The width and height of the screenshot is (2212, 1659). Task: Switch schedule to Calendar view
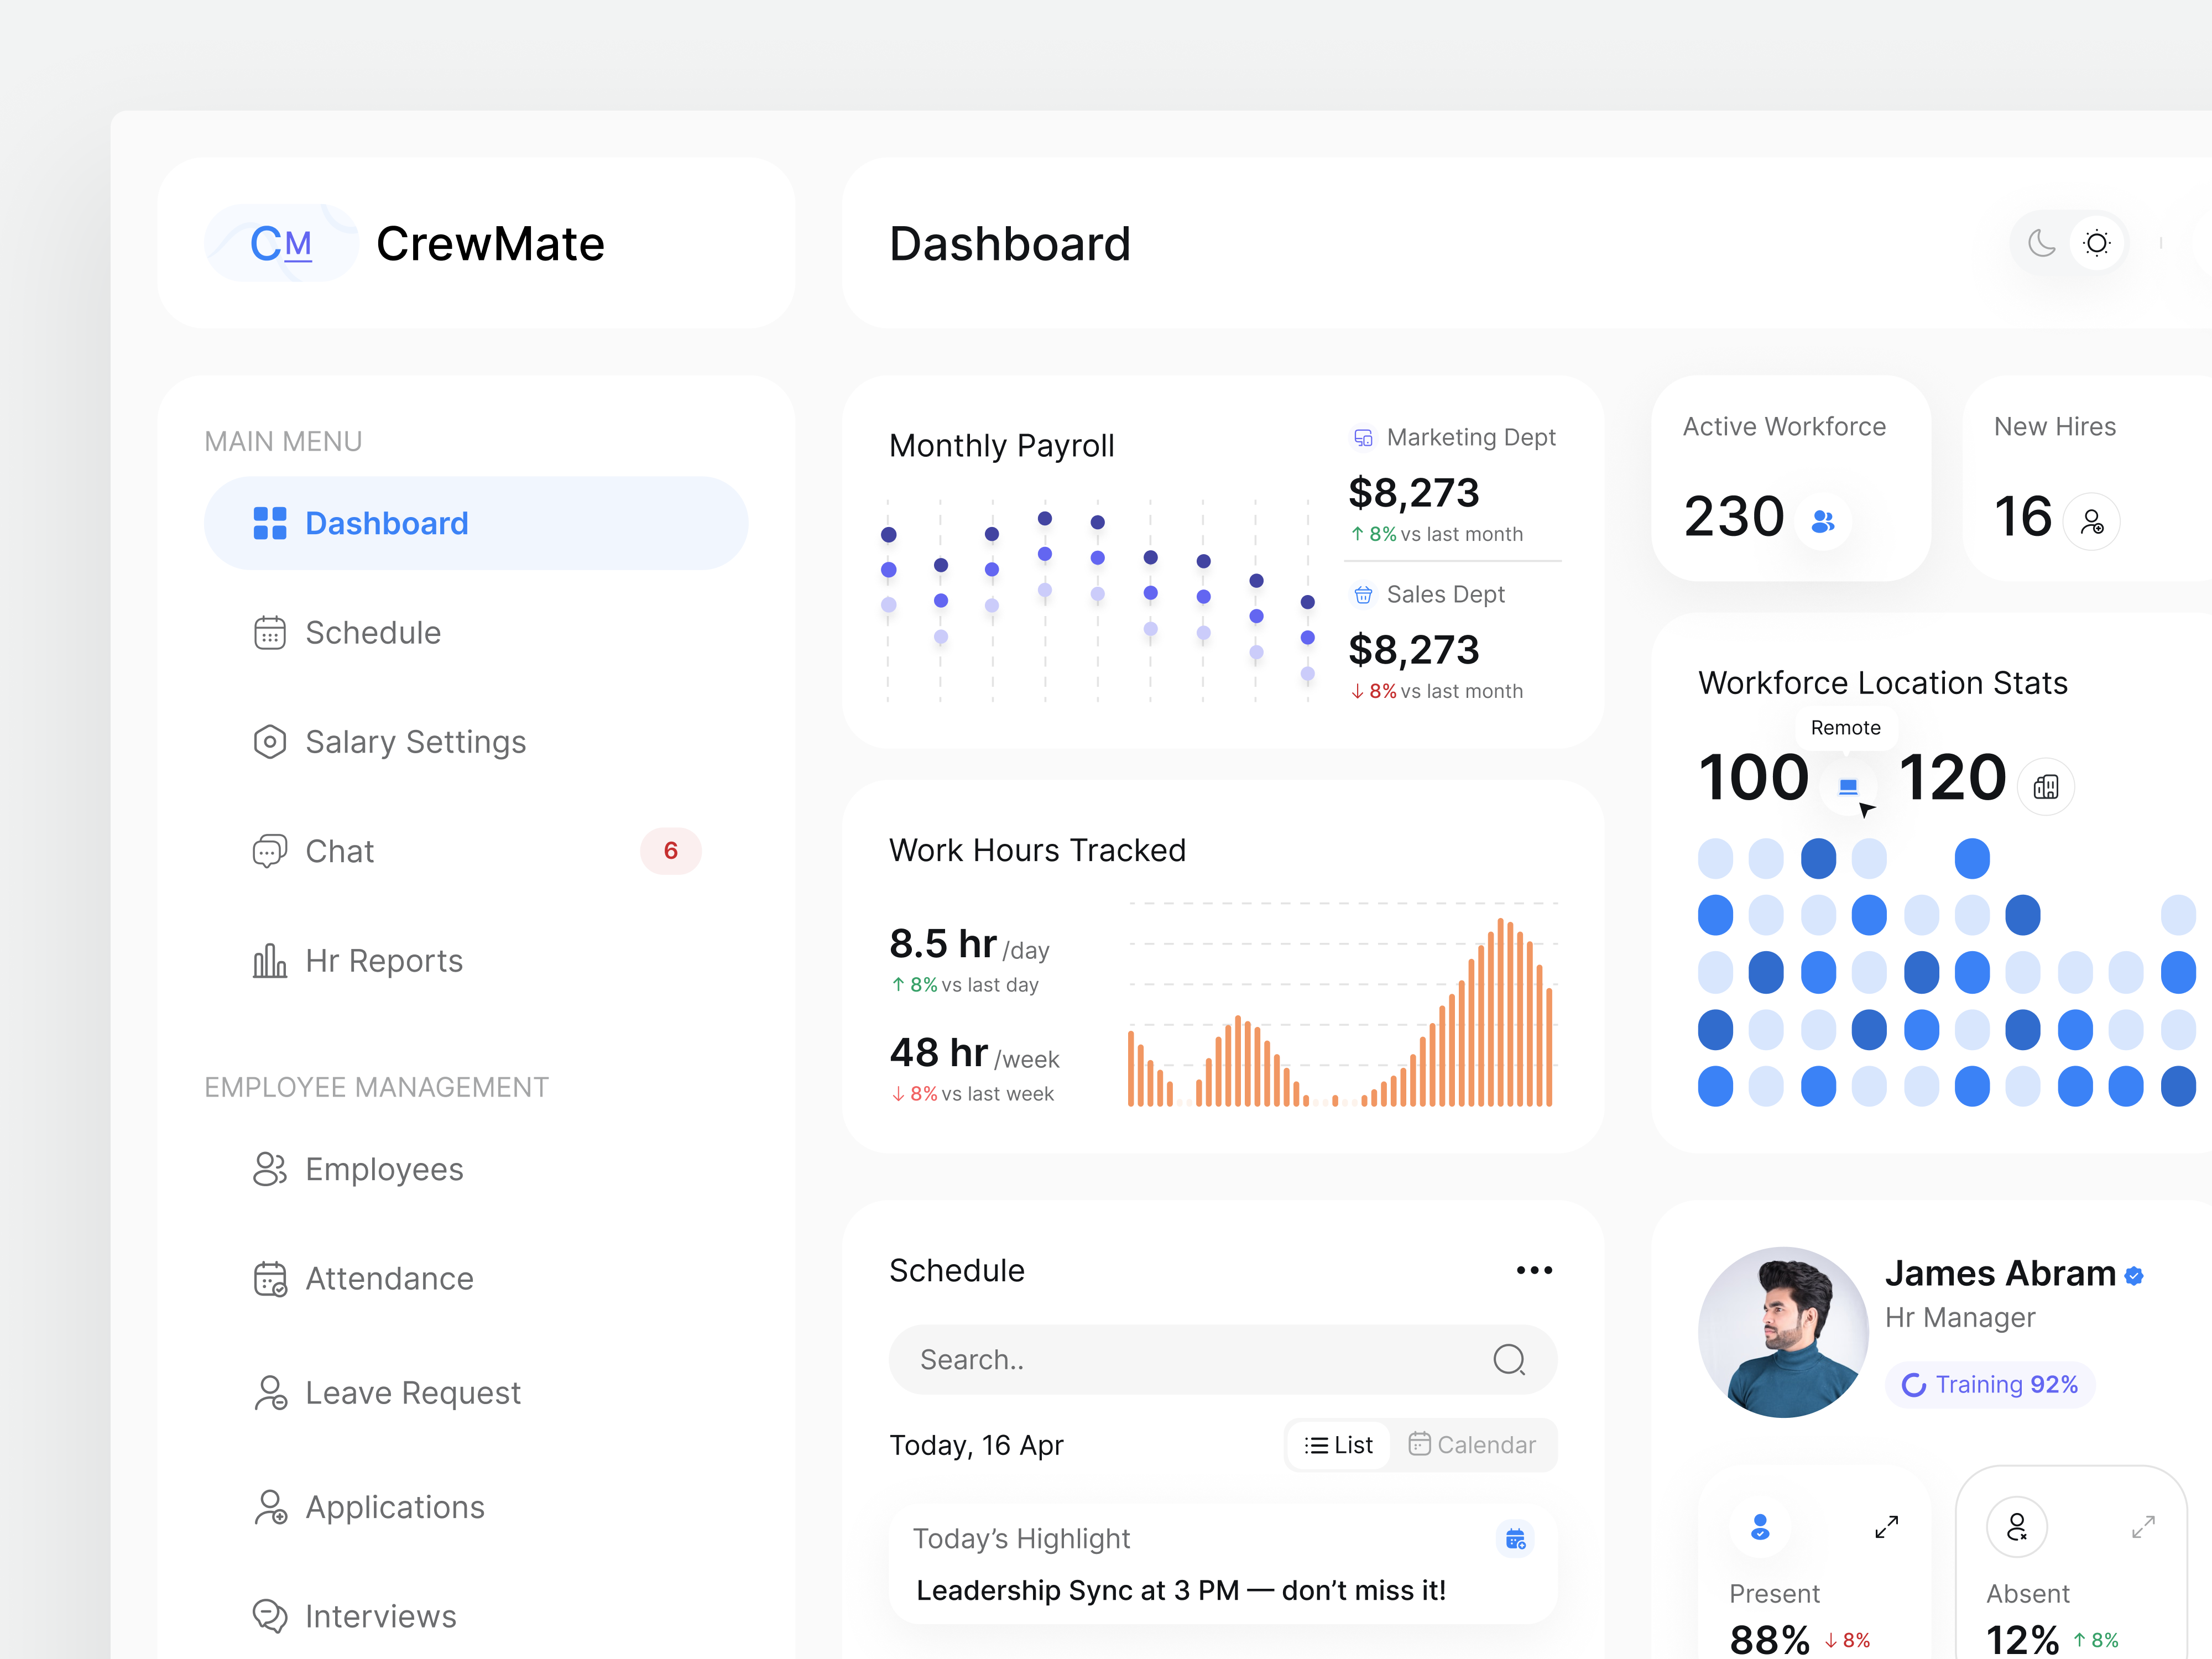tap(1472, 1444)
